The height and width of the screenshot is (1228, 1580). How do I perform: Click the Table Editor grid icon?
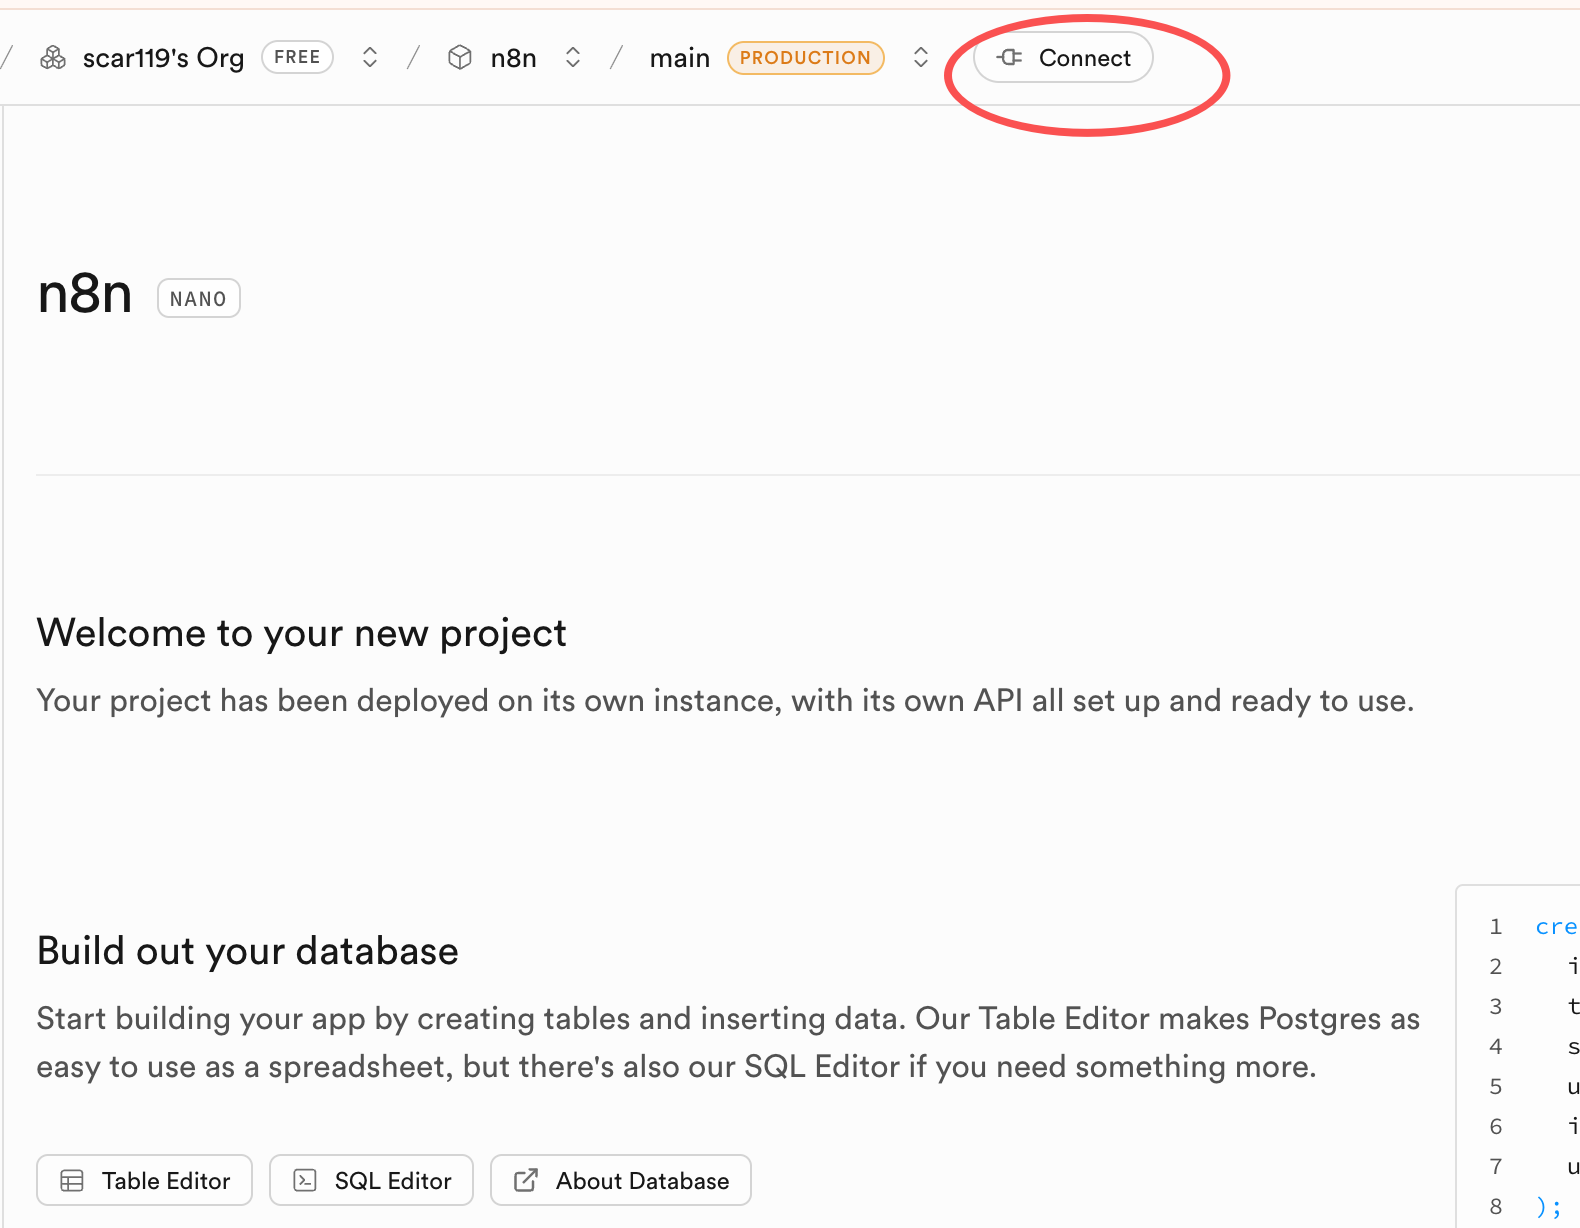coord(72,1181)
